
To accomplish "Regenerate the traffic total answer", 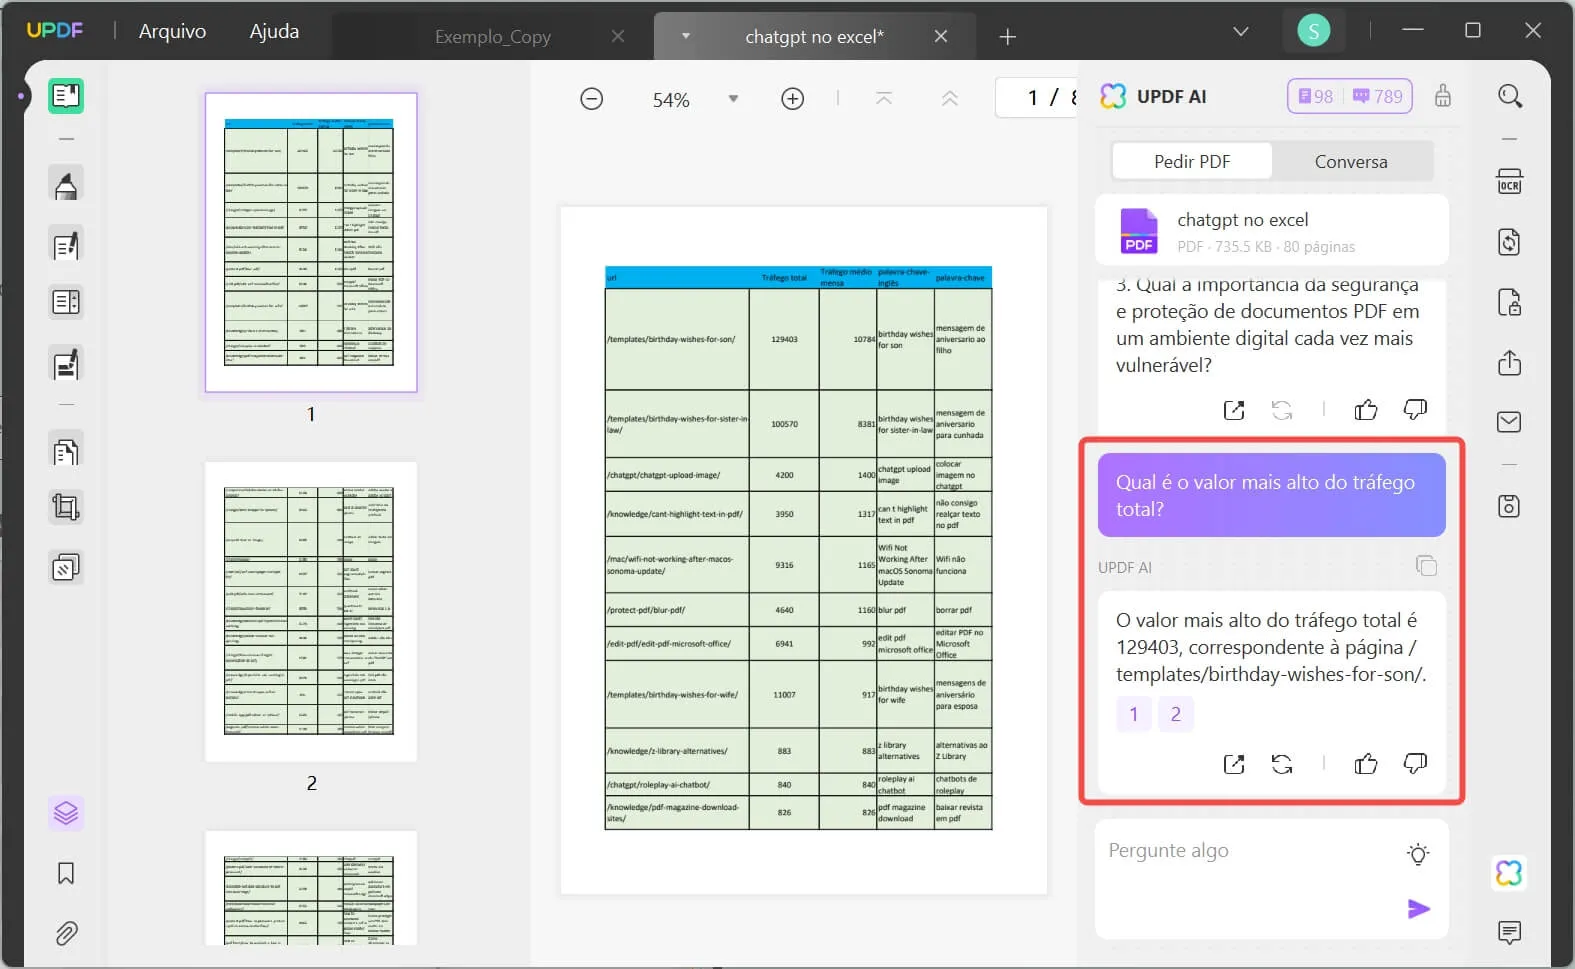I will click(x=1282, y=764).
